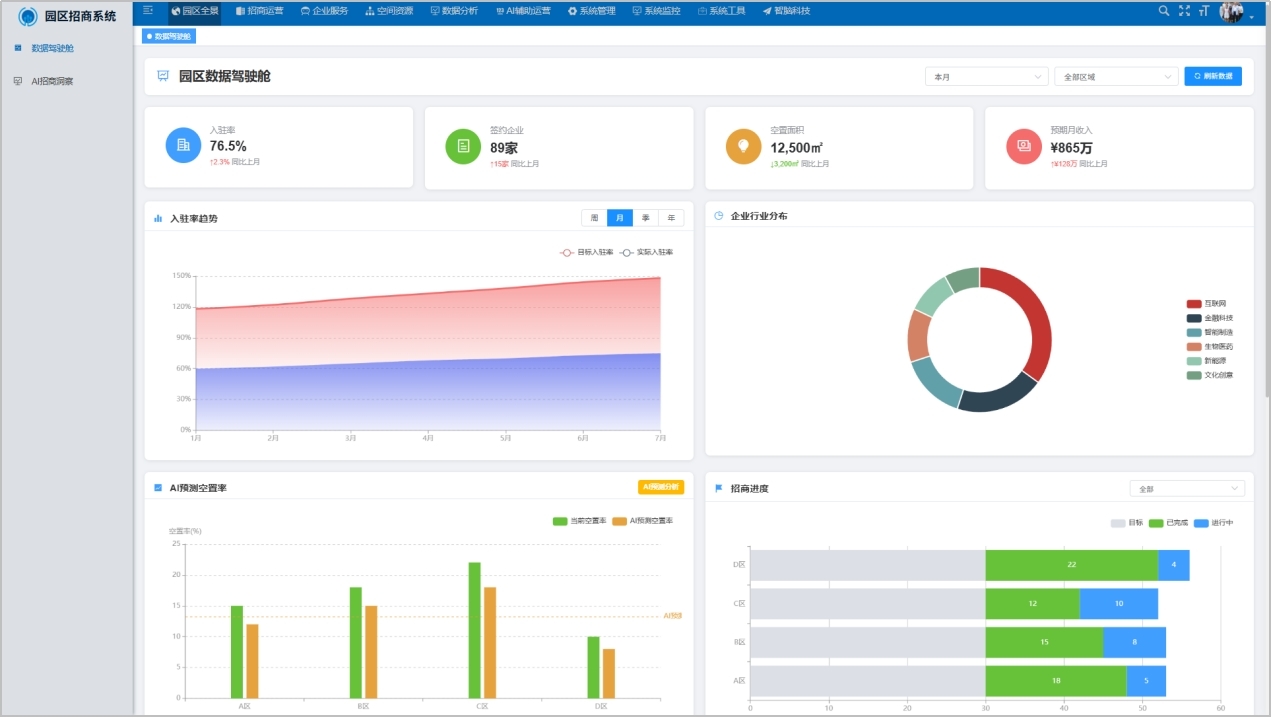Switch trend chart to 周 view
Viewport: 1272px width, 718px height.
coord(594,218)
